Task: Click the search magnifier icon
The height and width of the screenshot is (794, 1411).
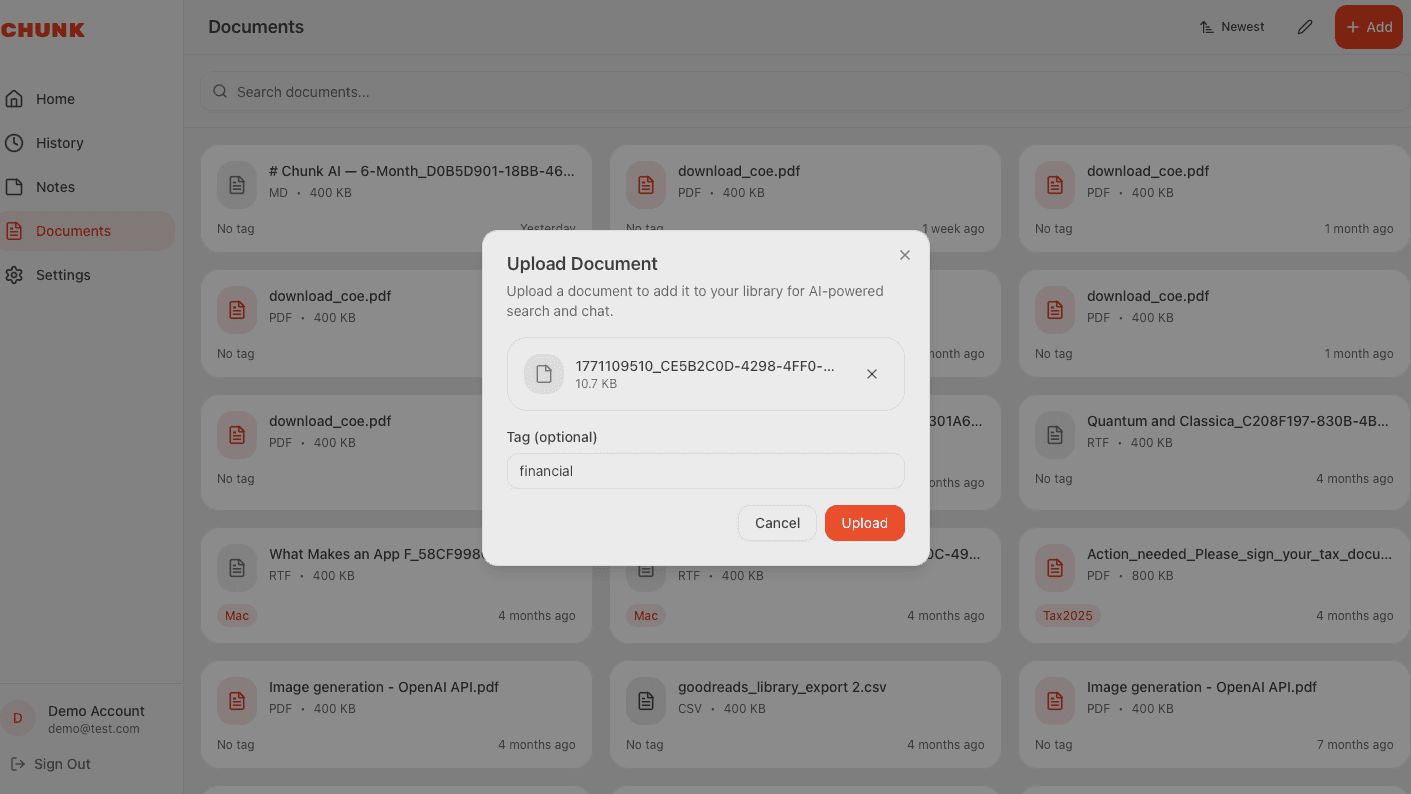Action: click(219, 91)
